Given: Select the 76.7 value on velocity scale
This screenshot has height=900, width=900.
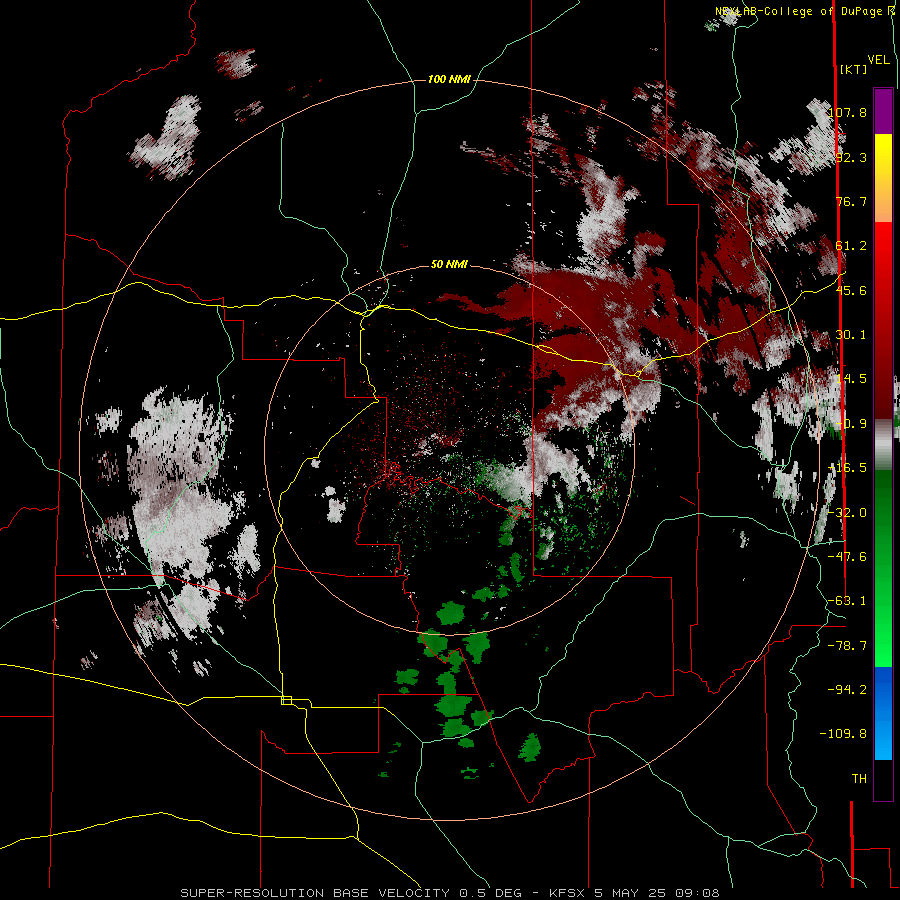Looking at the screenshot, I should tap(851, 201).
